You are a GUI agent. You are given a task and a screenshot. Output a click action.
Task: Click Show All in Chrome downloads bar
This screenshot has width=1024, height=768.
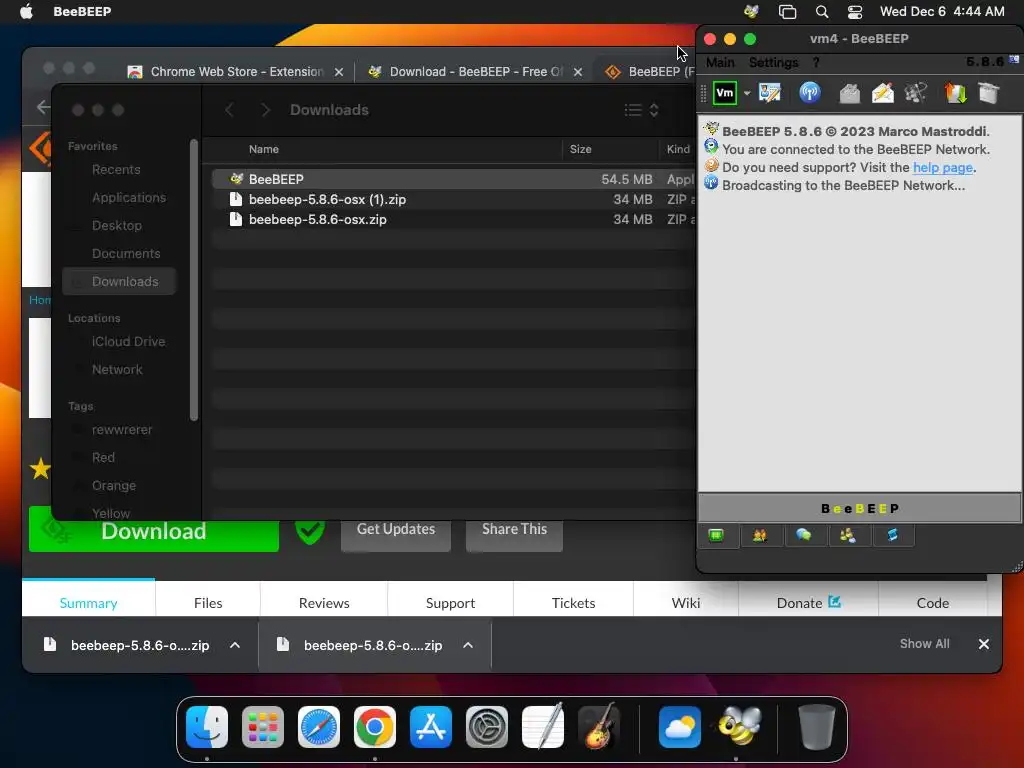924,644
